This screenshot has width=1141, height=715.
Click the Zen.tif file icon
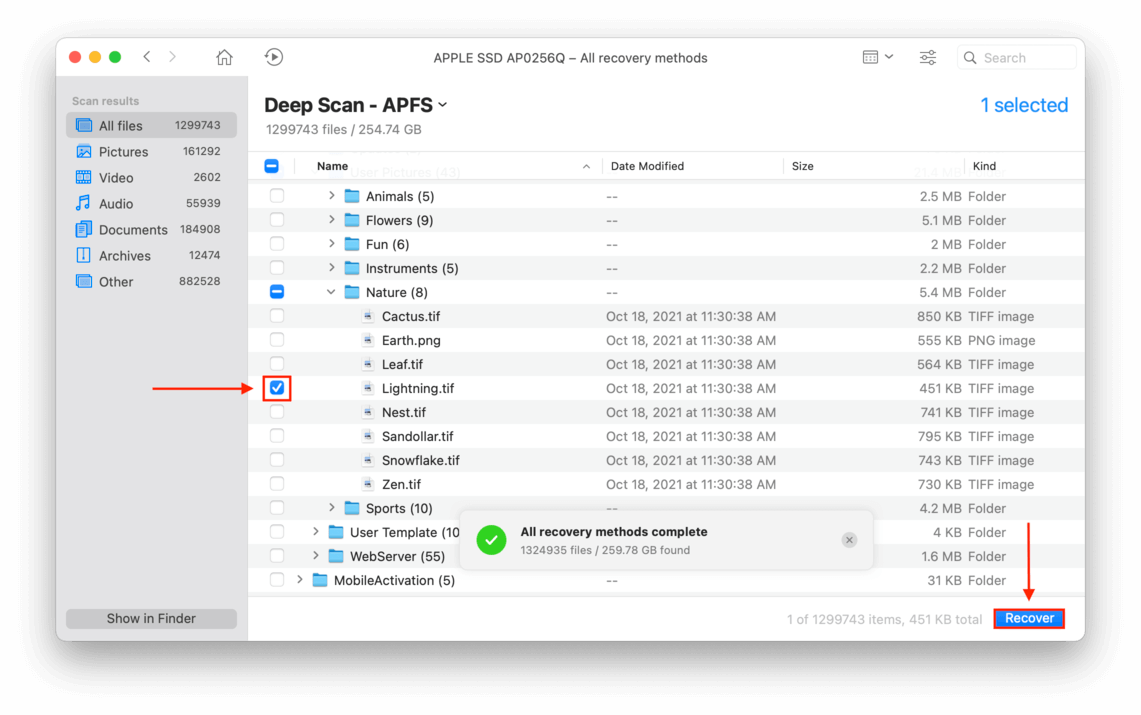[368, 484]
